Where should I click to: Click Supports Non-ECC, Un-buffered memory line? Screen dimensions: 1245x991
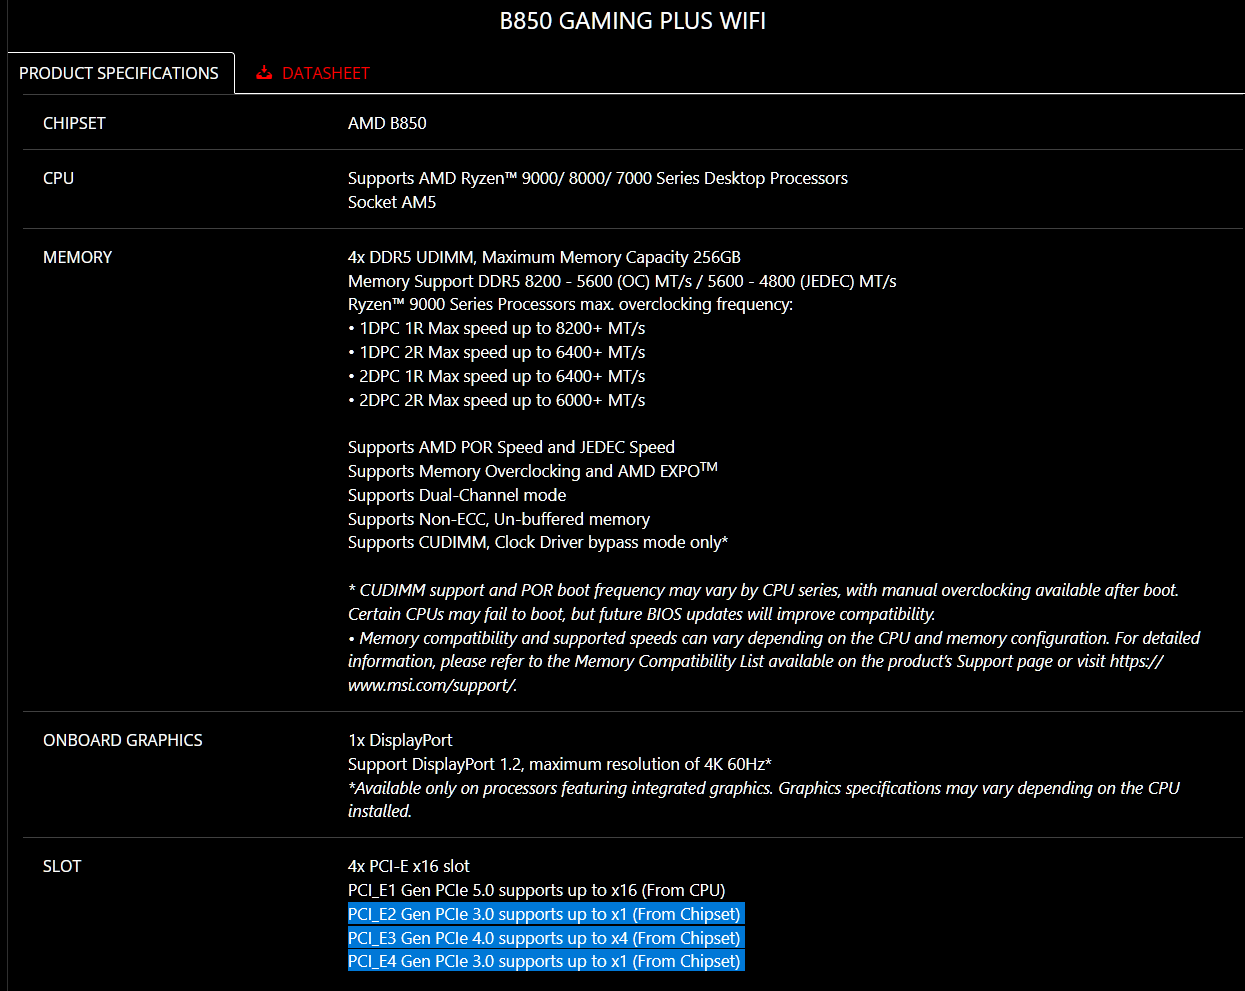[499, 519]
